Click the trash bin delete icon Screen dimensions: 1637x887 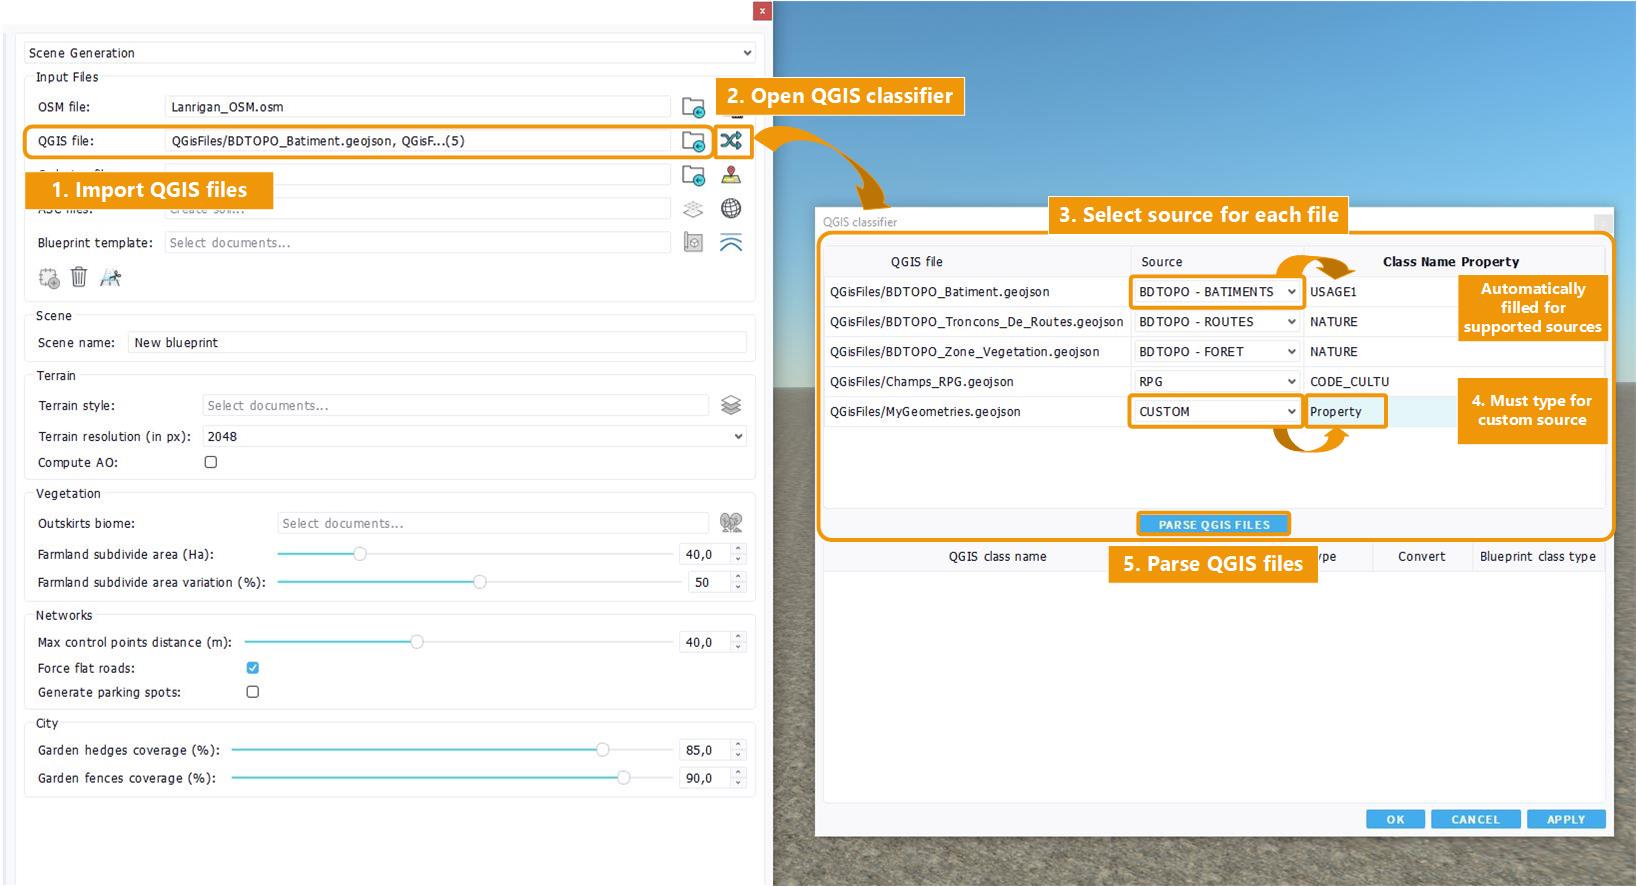tap(79, 277)
